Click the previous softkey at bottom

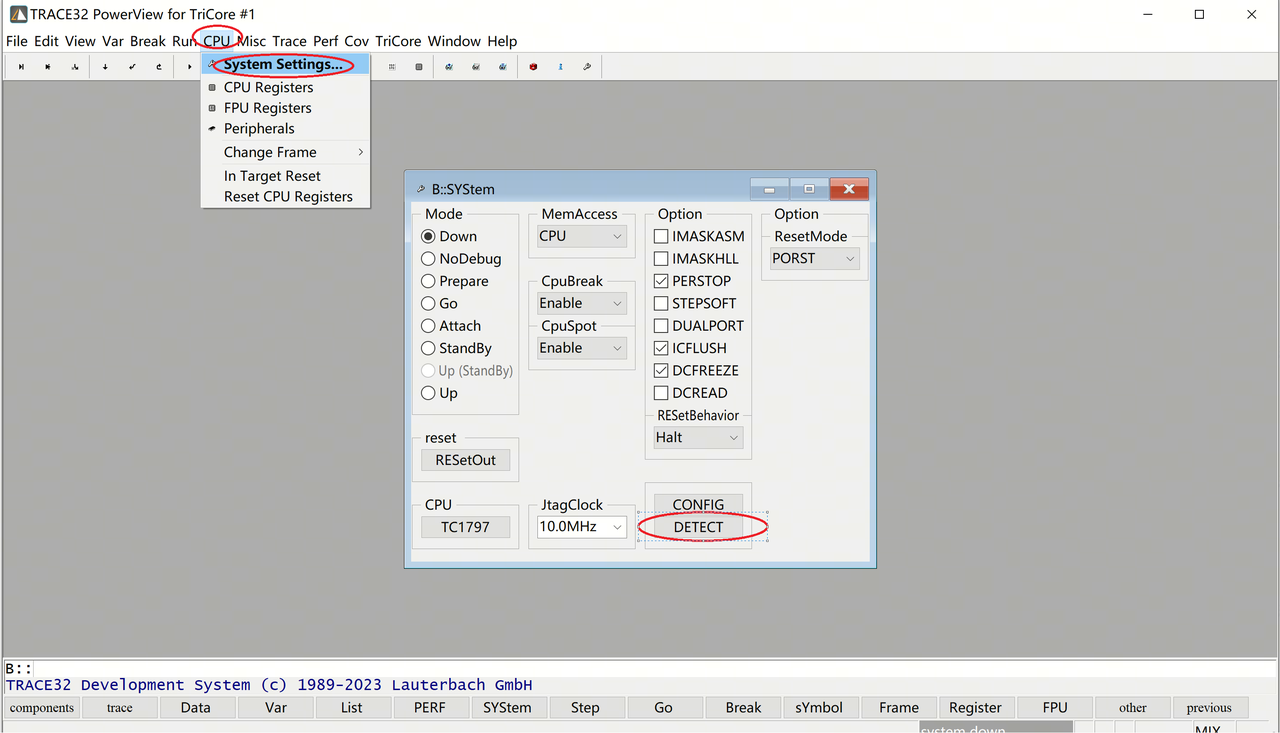(x=1210, y=708)
